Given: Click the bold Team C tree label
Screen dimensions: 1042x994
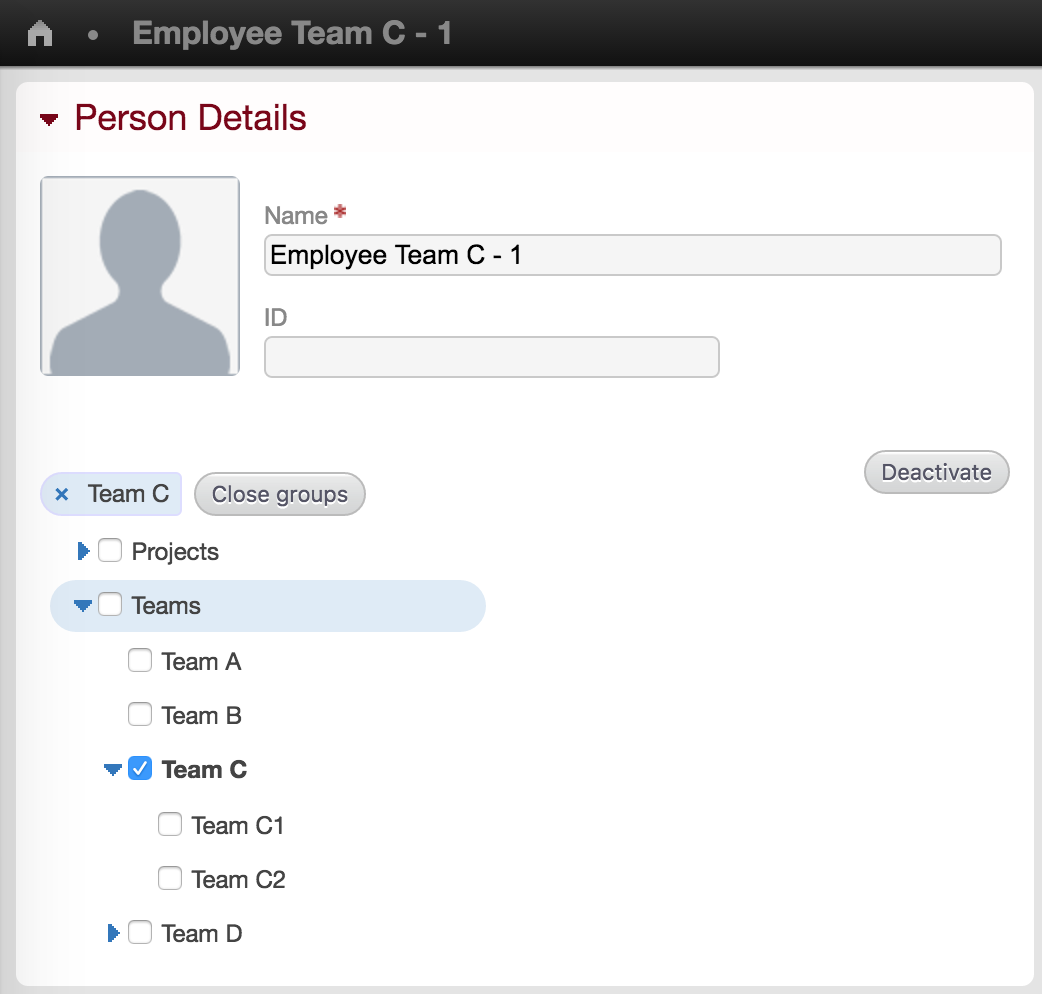Looking at the screenshot, I should (204, 769).
